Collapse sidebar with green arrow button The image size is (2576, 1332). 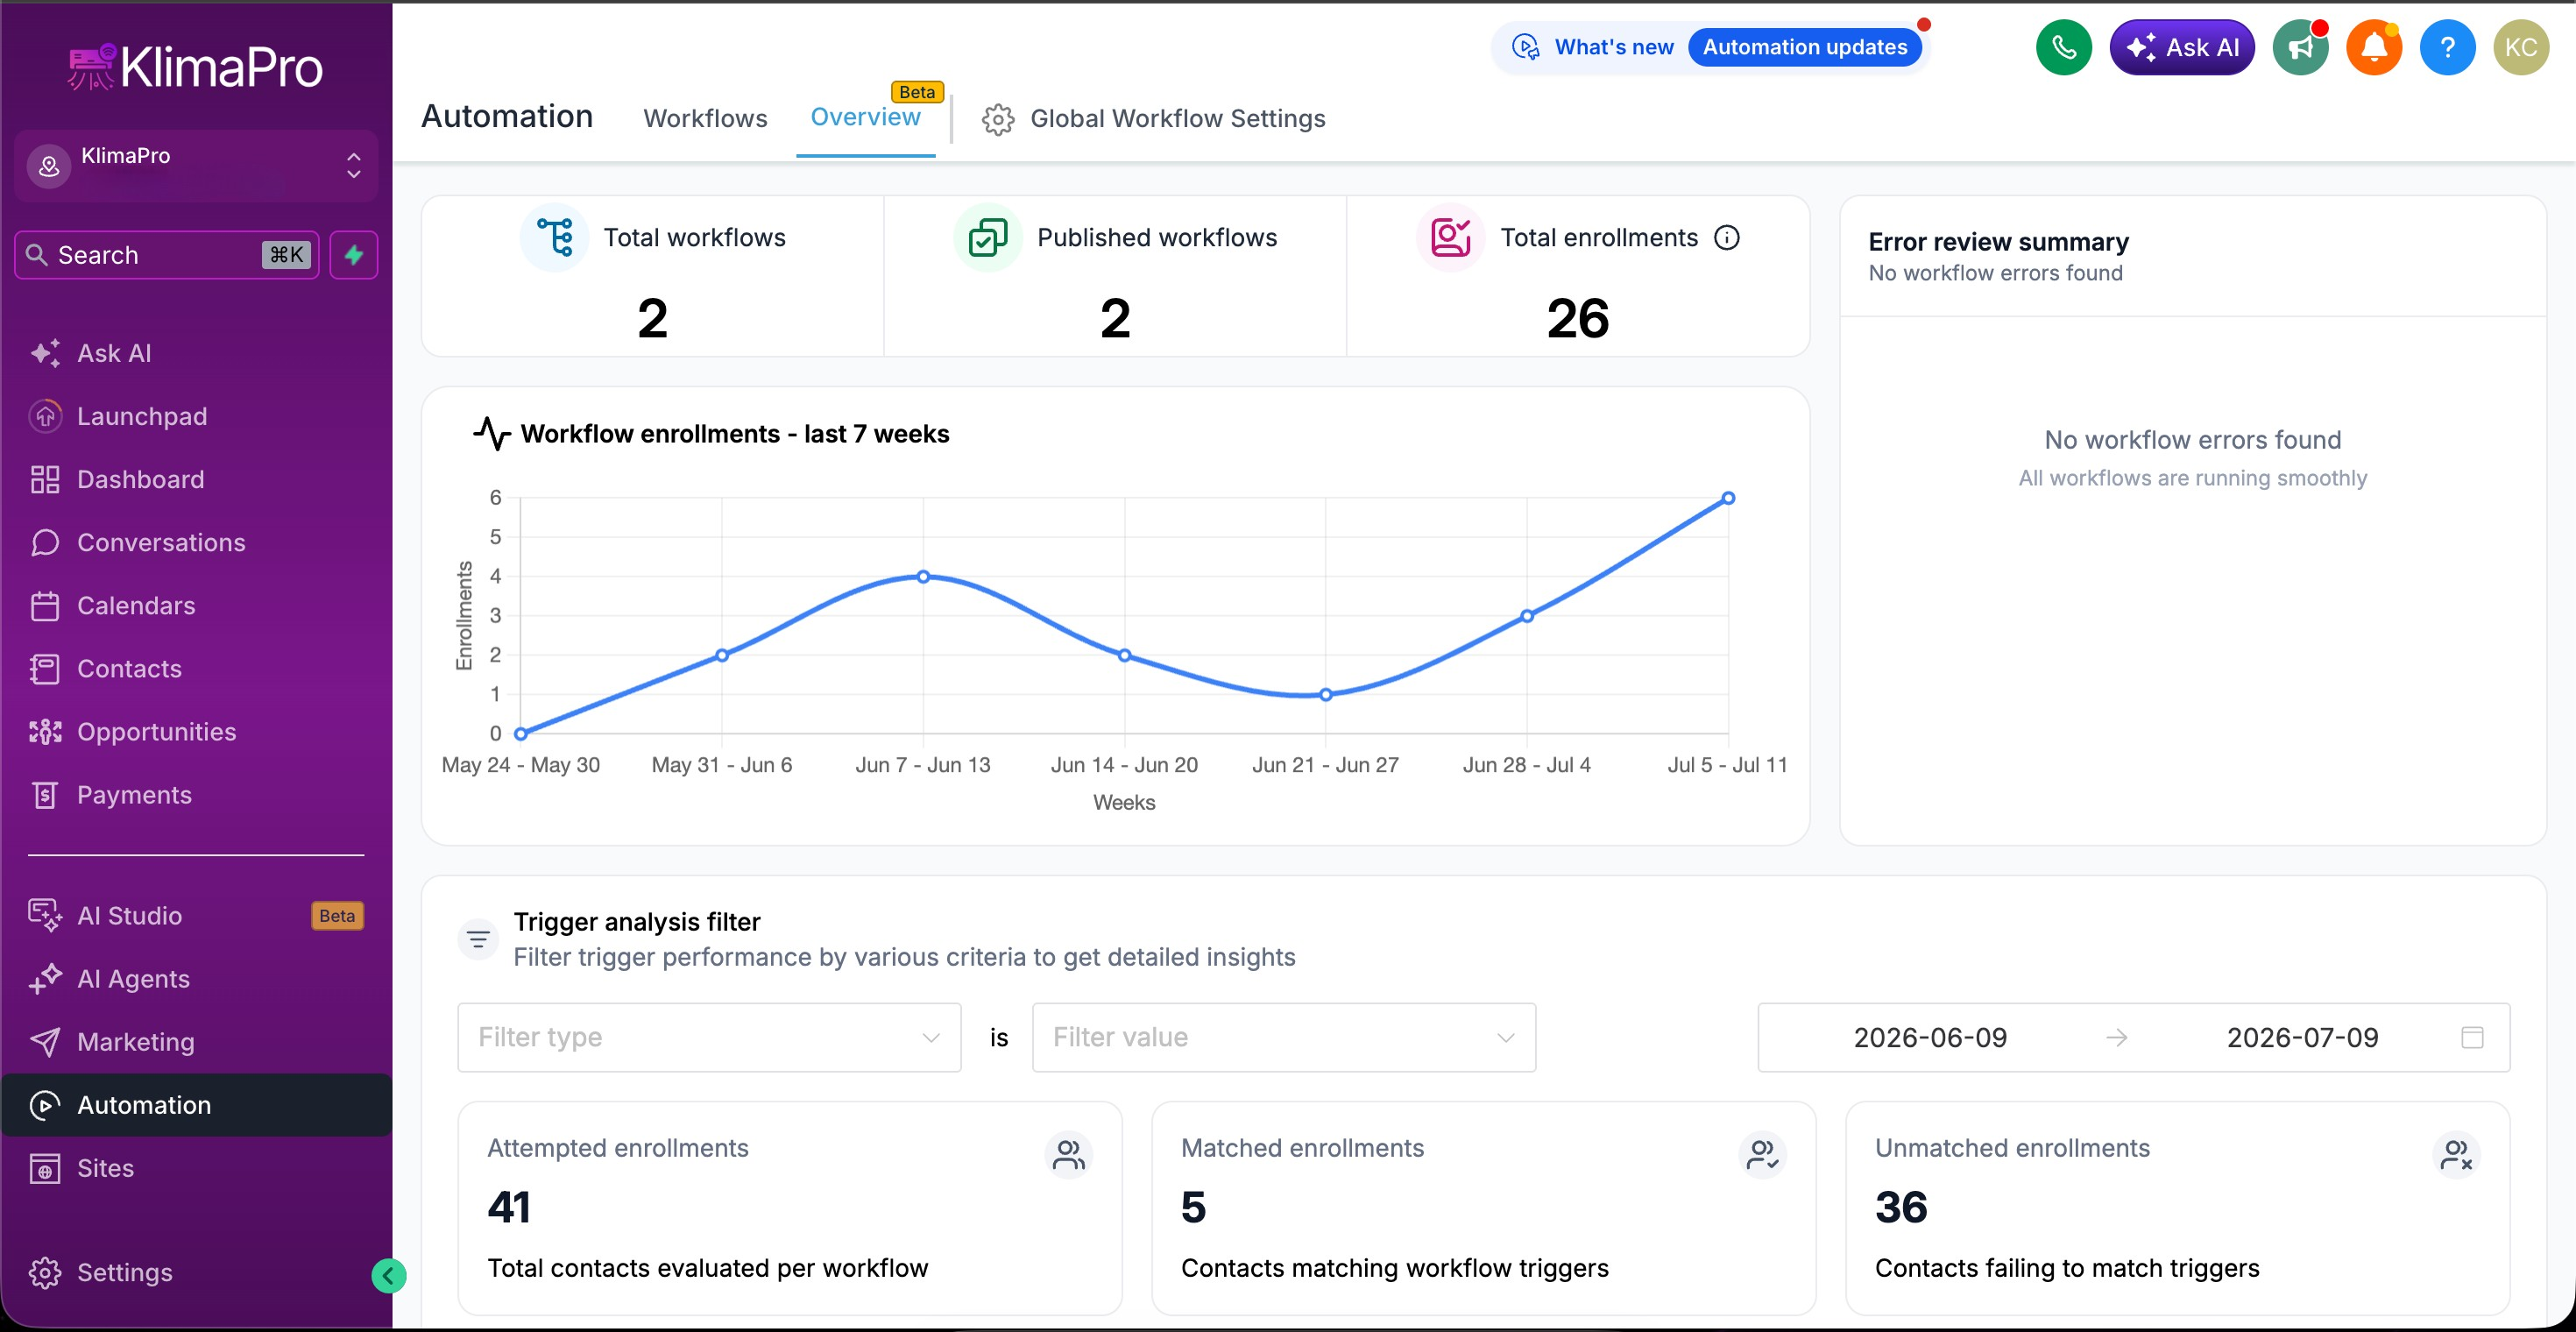point(388,1275)
